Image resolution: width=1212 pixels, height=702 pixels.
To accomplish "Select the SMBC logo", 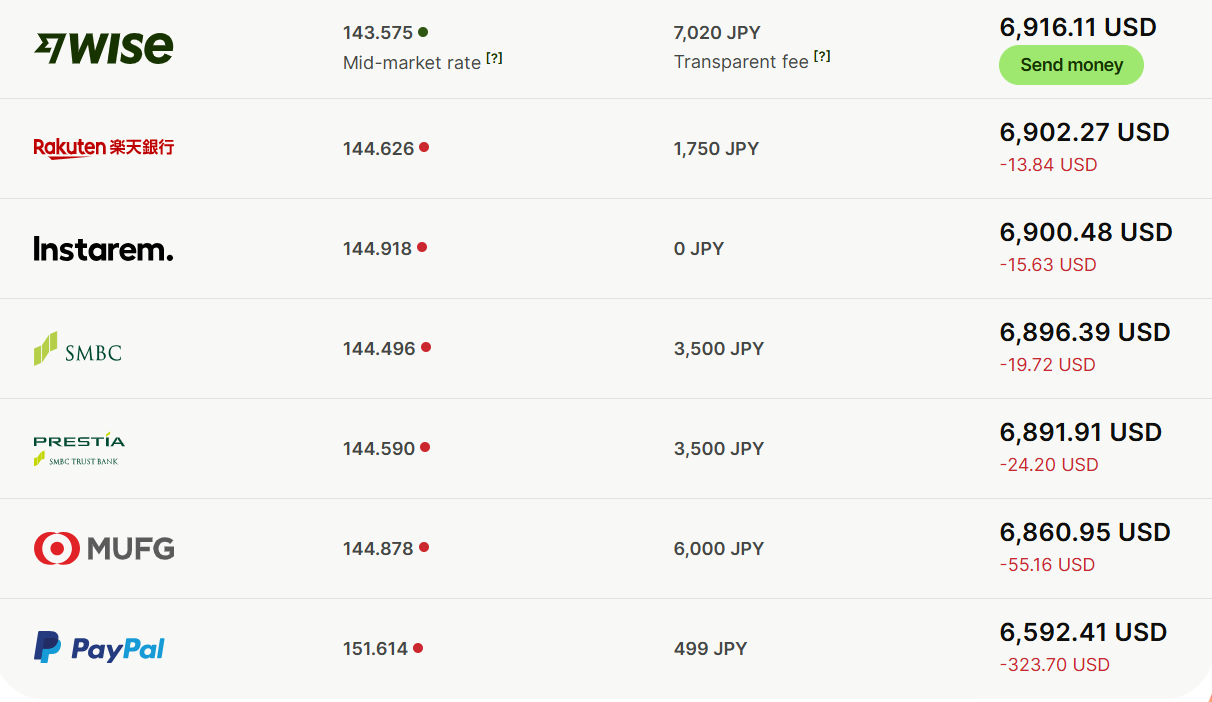I will click(78, 349).
